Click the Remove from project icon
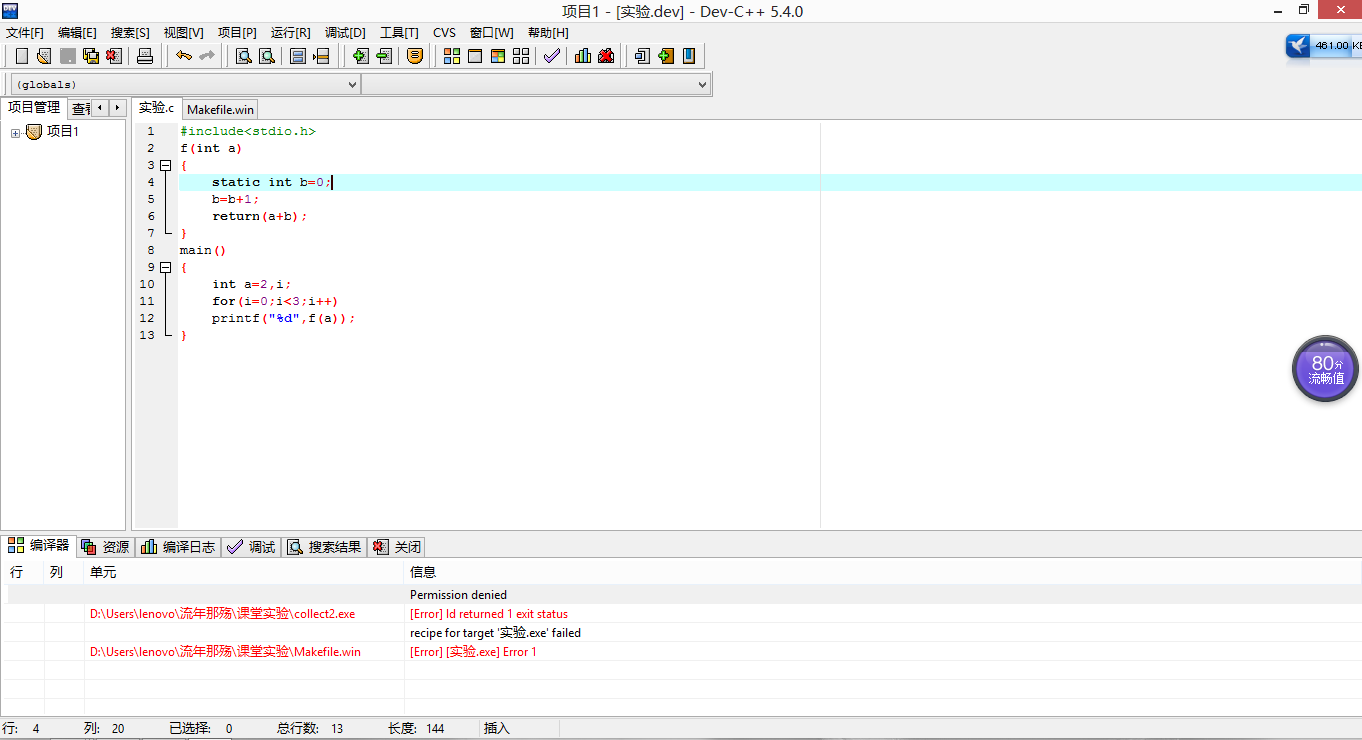Image resolution: width=1362 pixels, height=740 pixels. pos(383,56)
